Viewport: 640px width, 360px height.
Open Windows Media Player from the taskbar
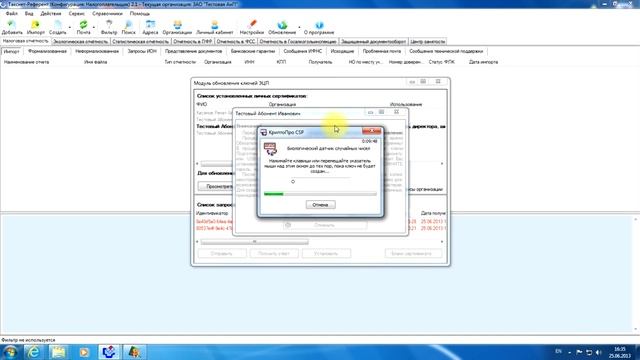point(84,352)
